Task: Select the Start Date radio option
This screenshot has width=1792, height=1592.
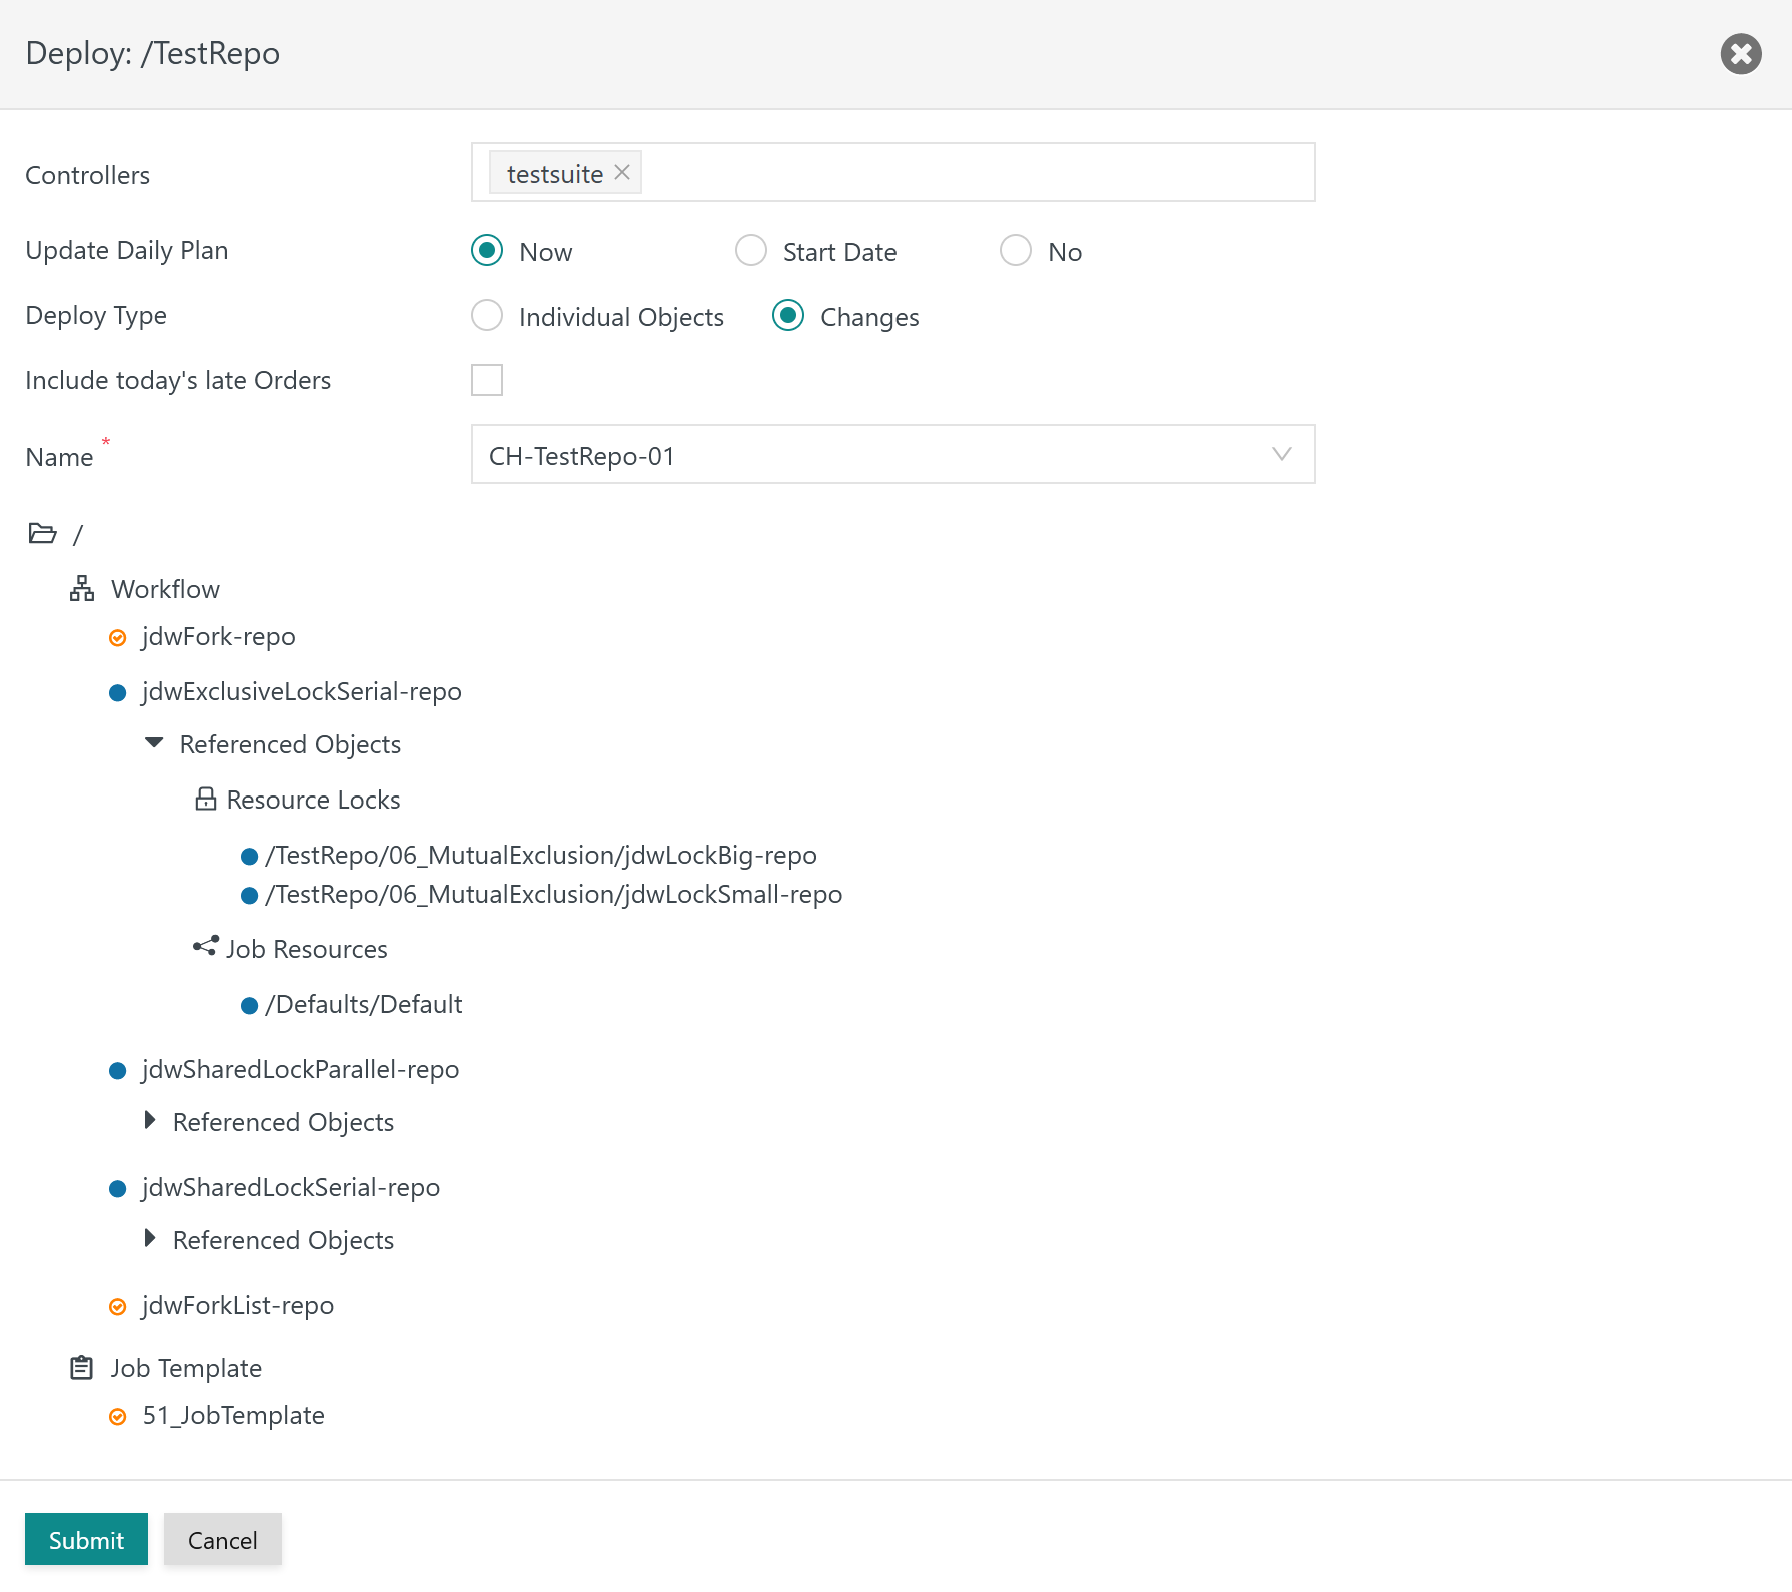Action: 751,250
